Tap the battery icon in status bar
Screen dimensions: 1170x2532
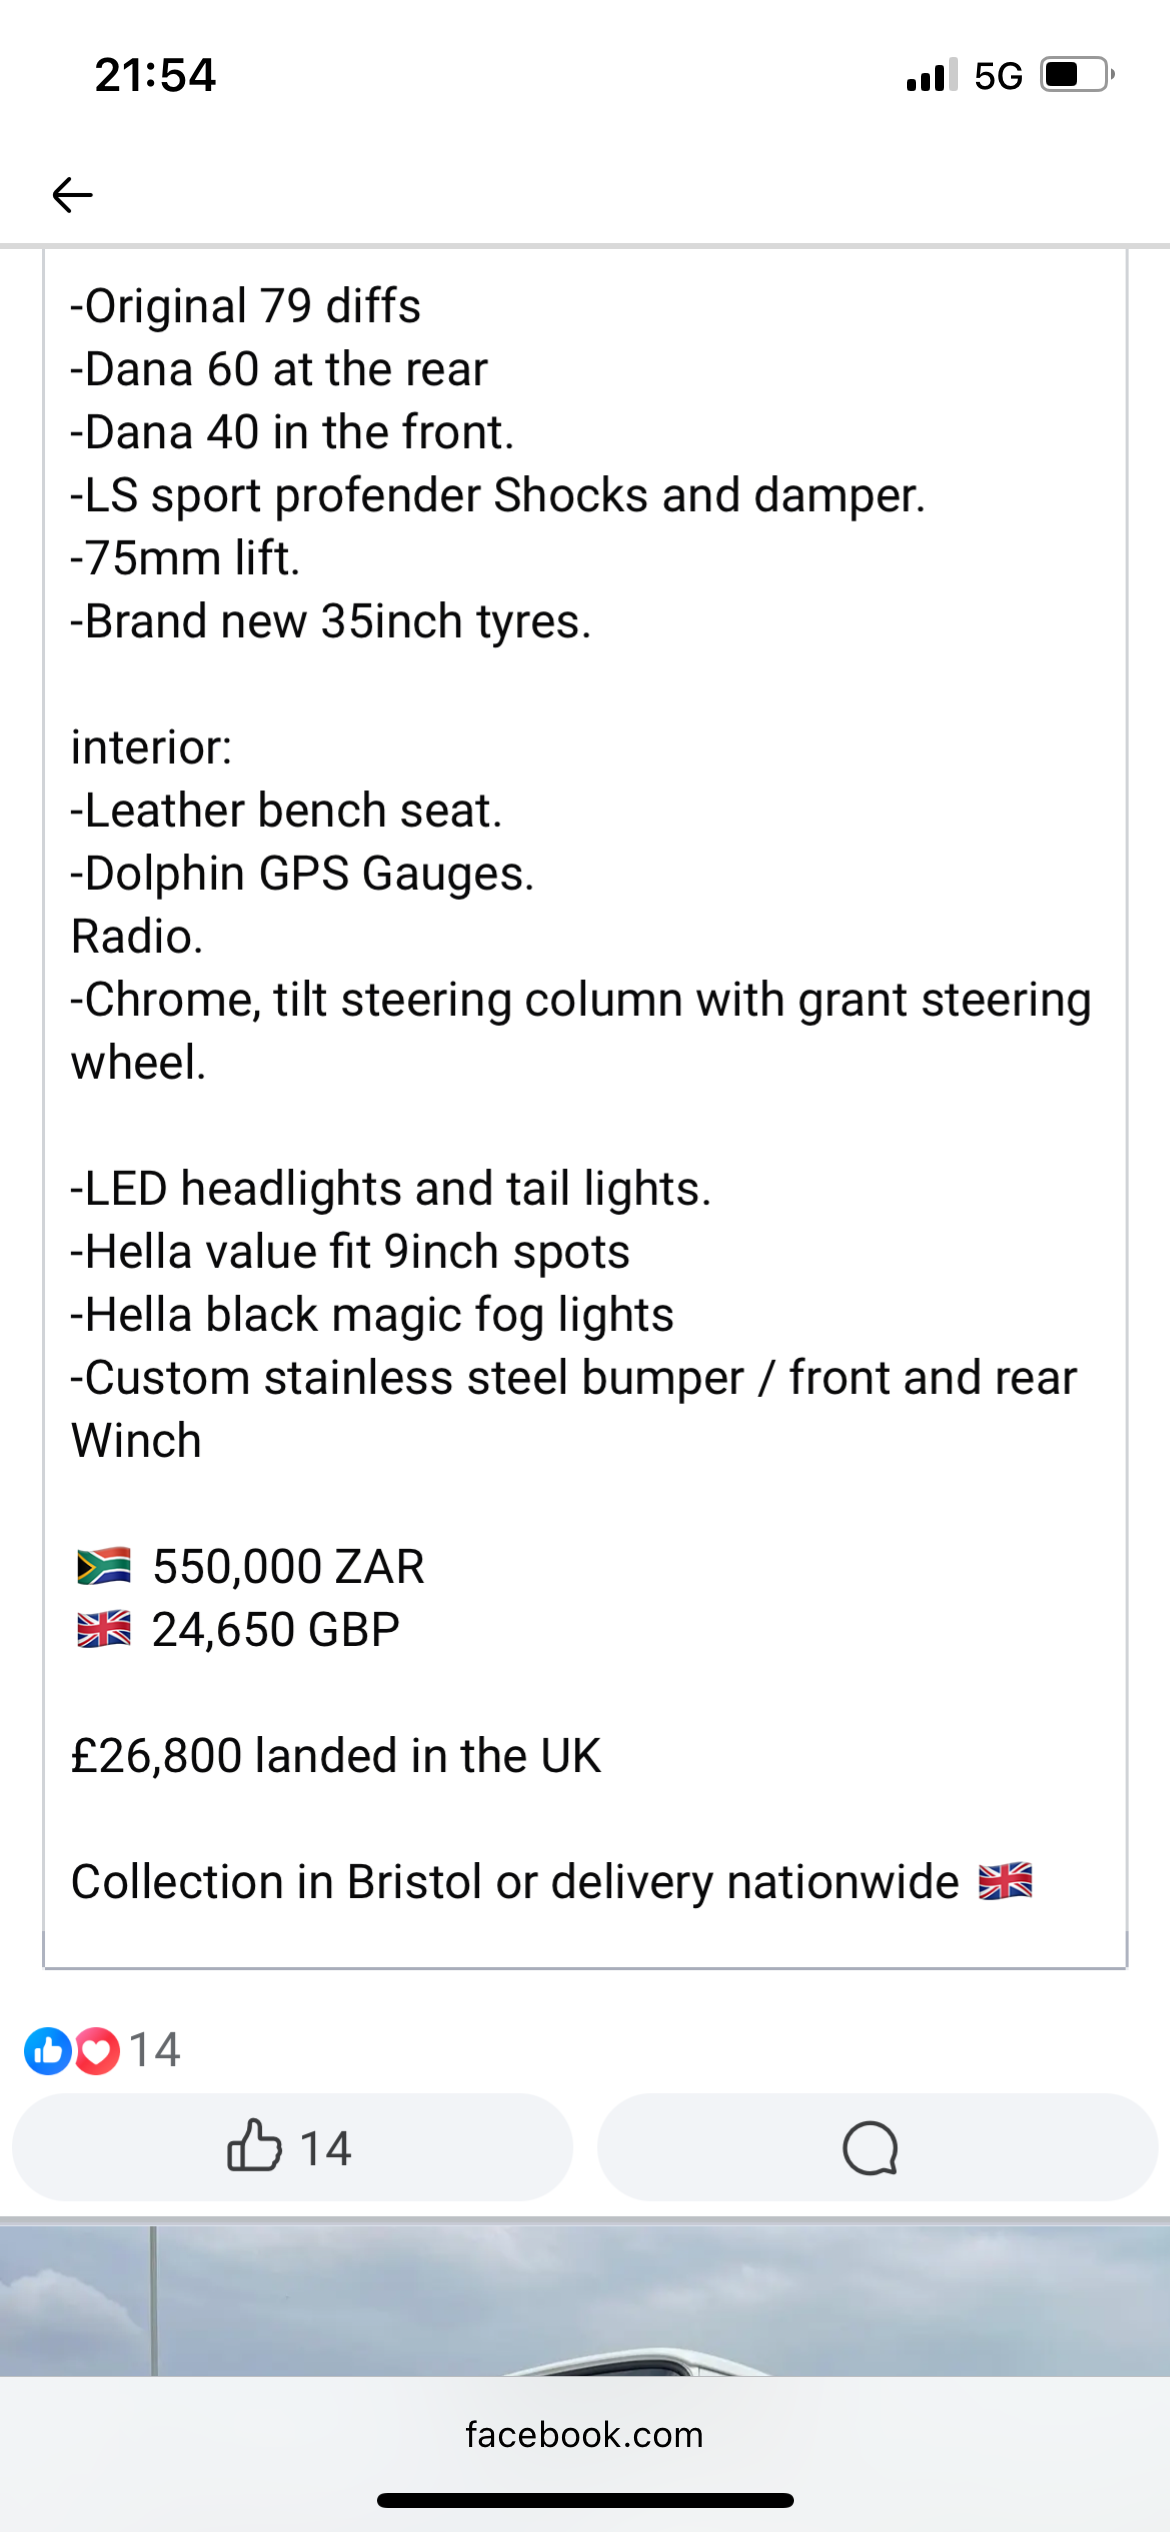tap(1076, 75)
